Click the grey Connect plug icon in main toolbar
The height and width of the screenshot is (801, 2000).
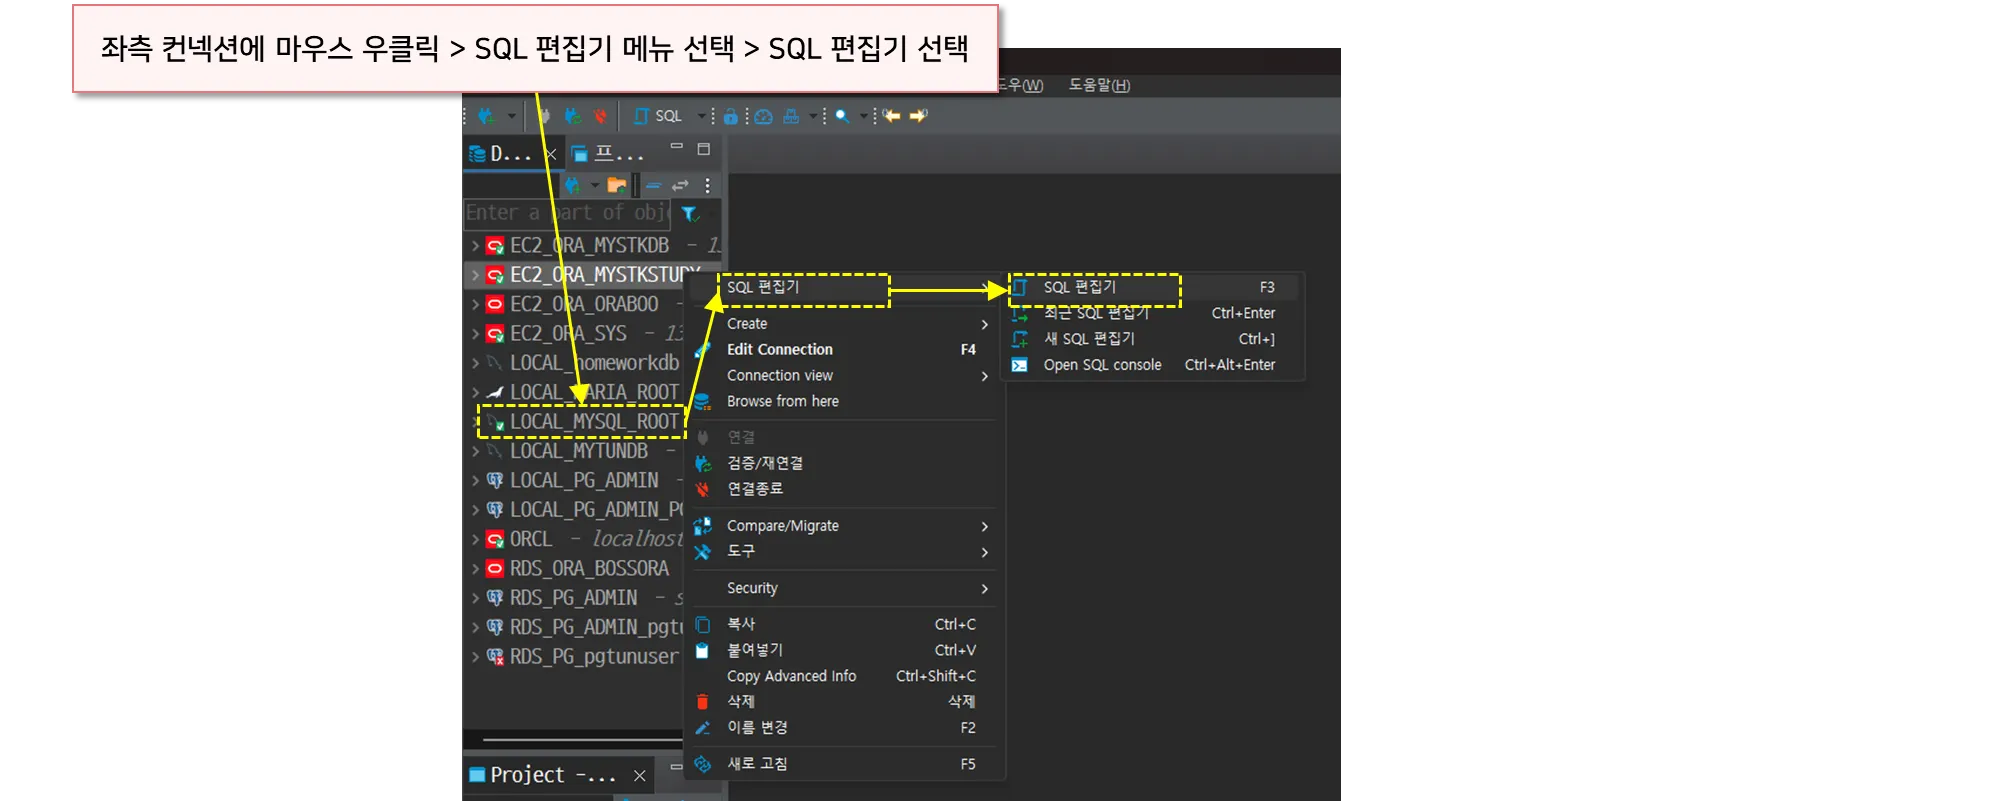(x=544, y=116)
